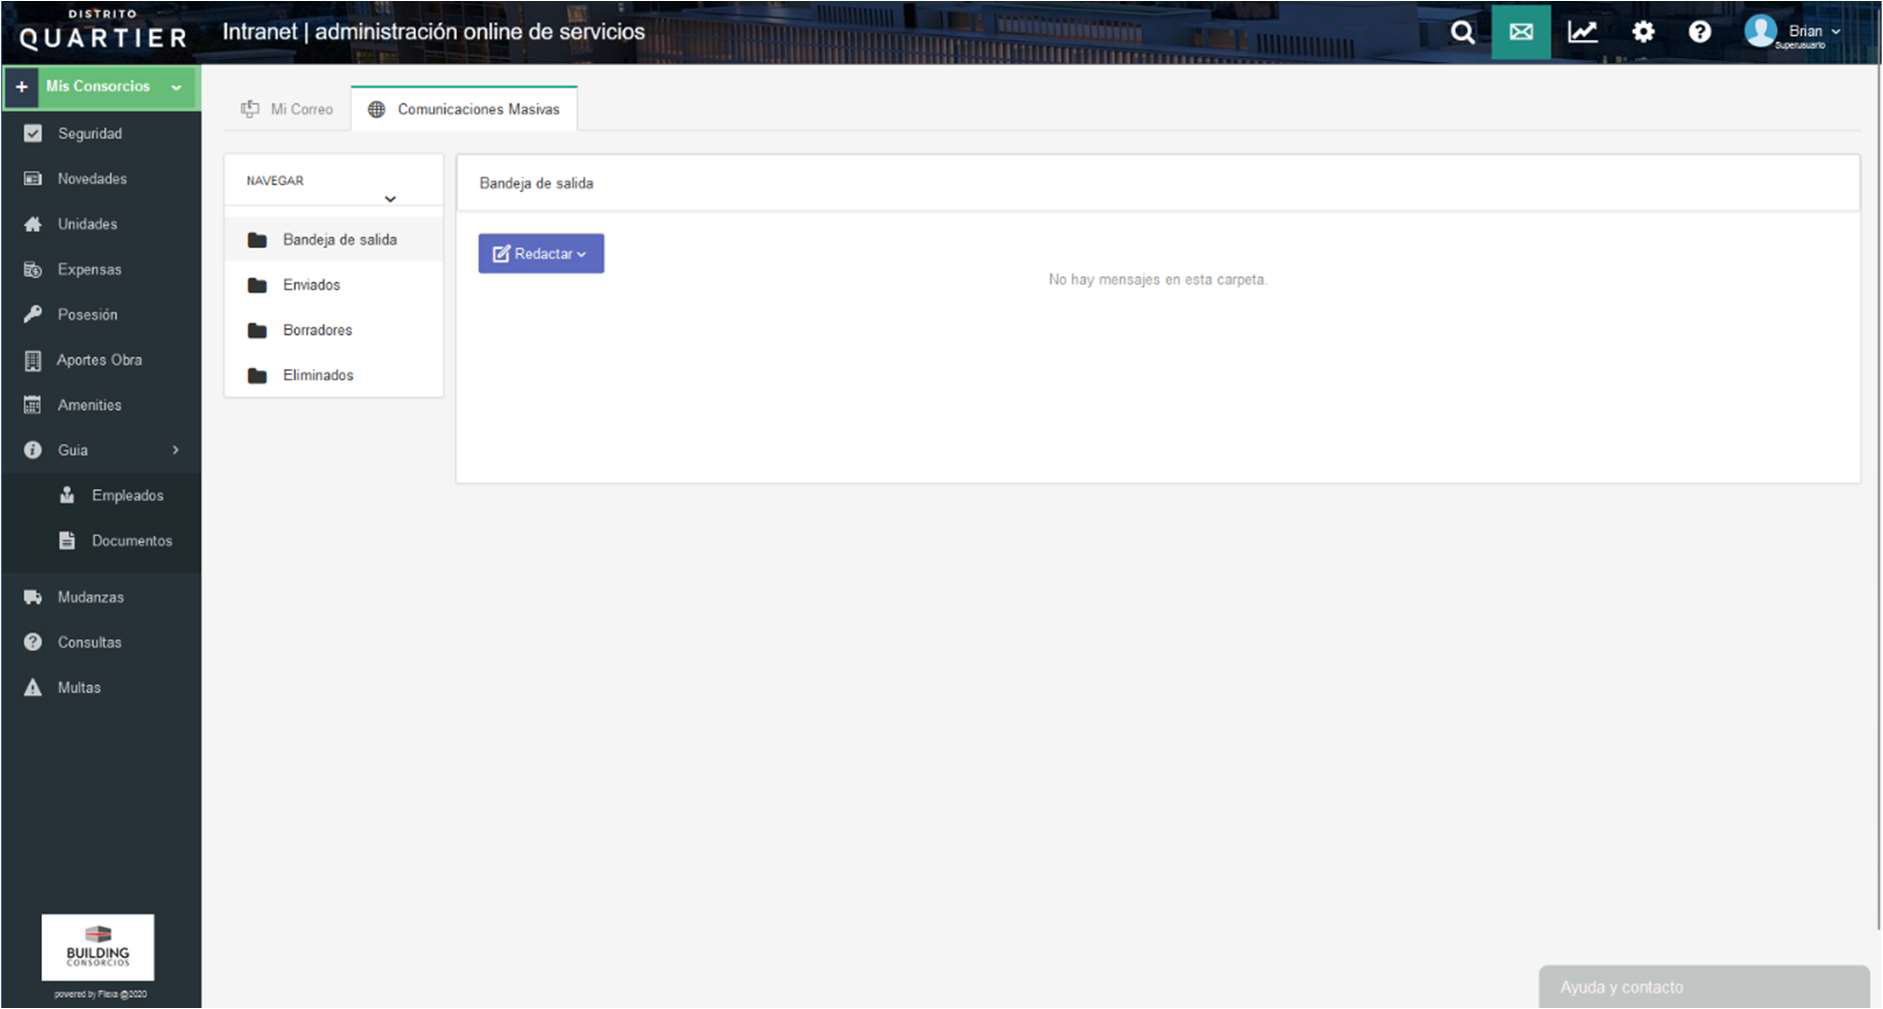The image size is (1883, 1009).
Task: Click the globe icon on Comunicaciones Masivas tab
Action: click(x=376, y=109)
